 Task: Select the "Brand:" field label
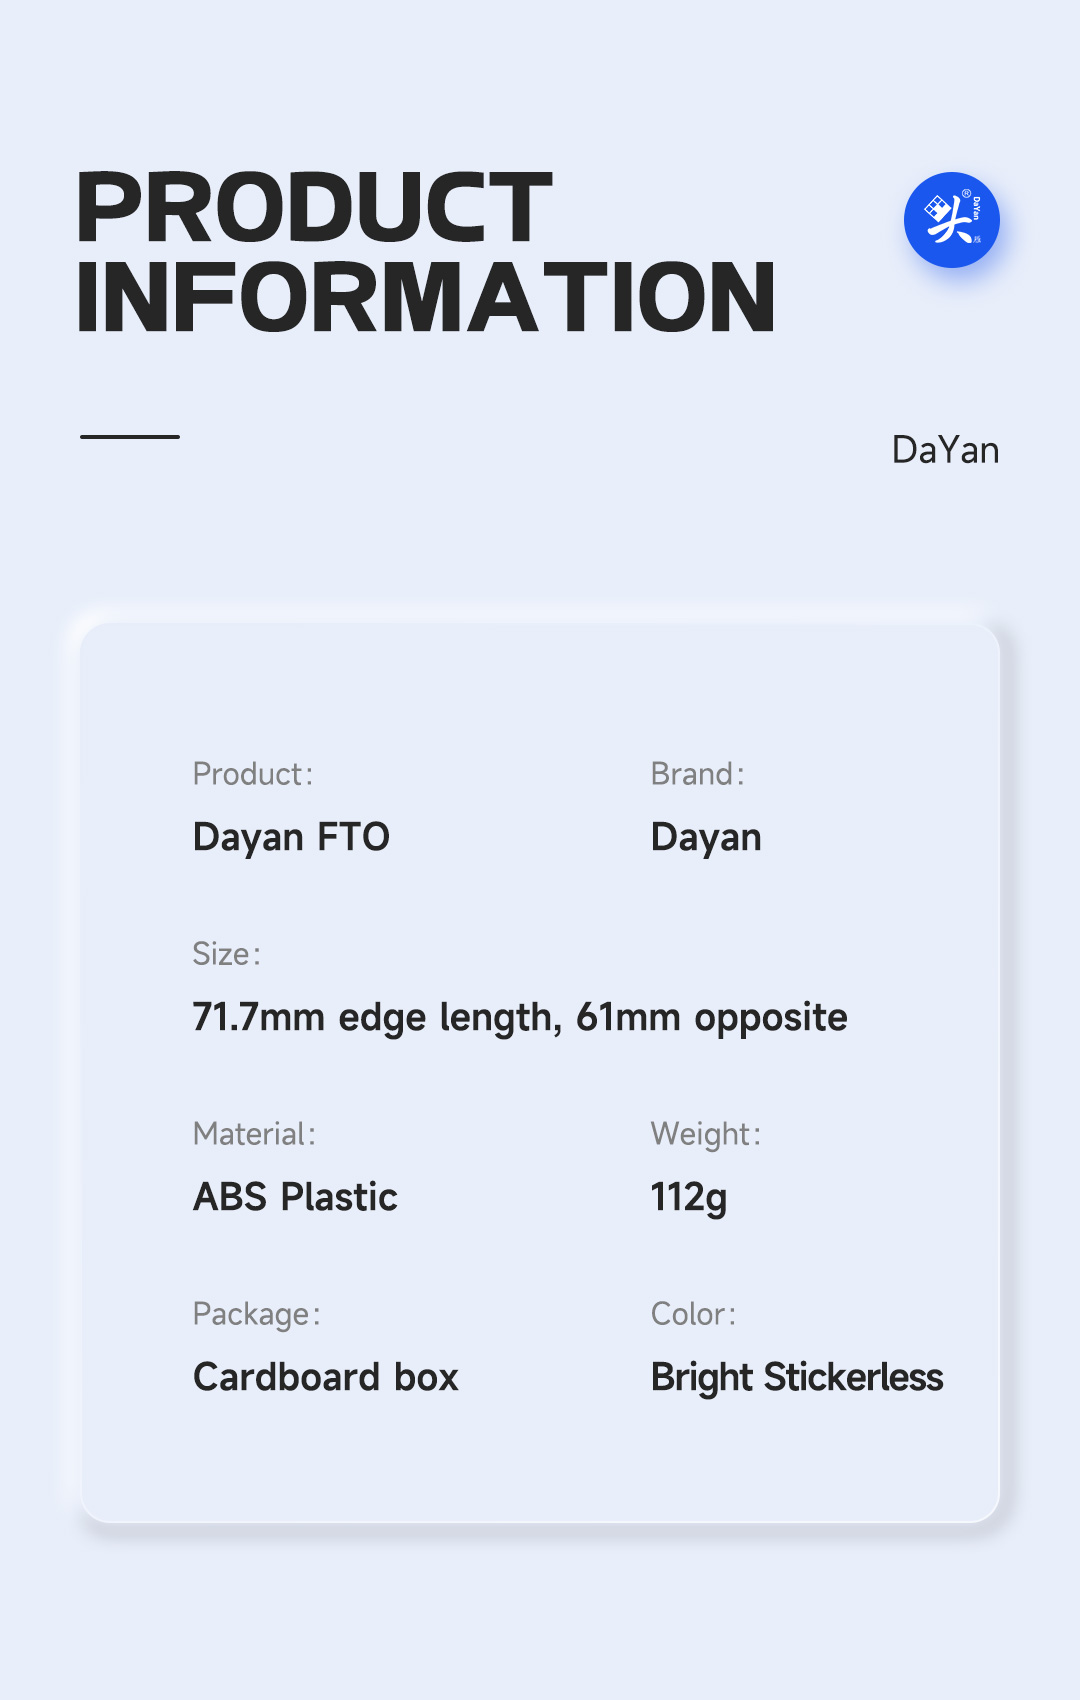(697, 774)
